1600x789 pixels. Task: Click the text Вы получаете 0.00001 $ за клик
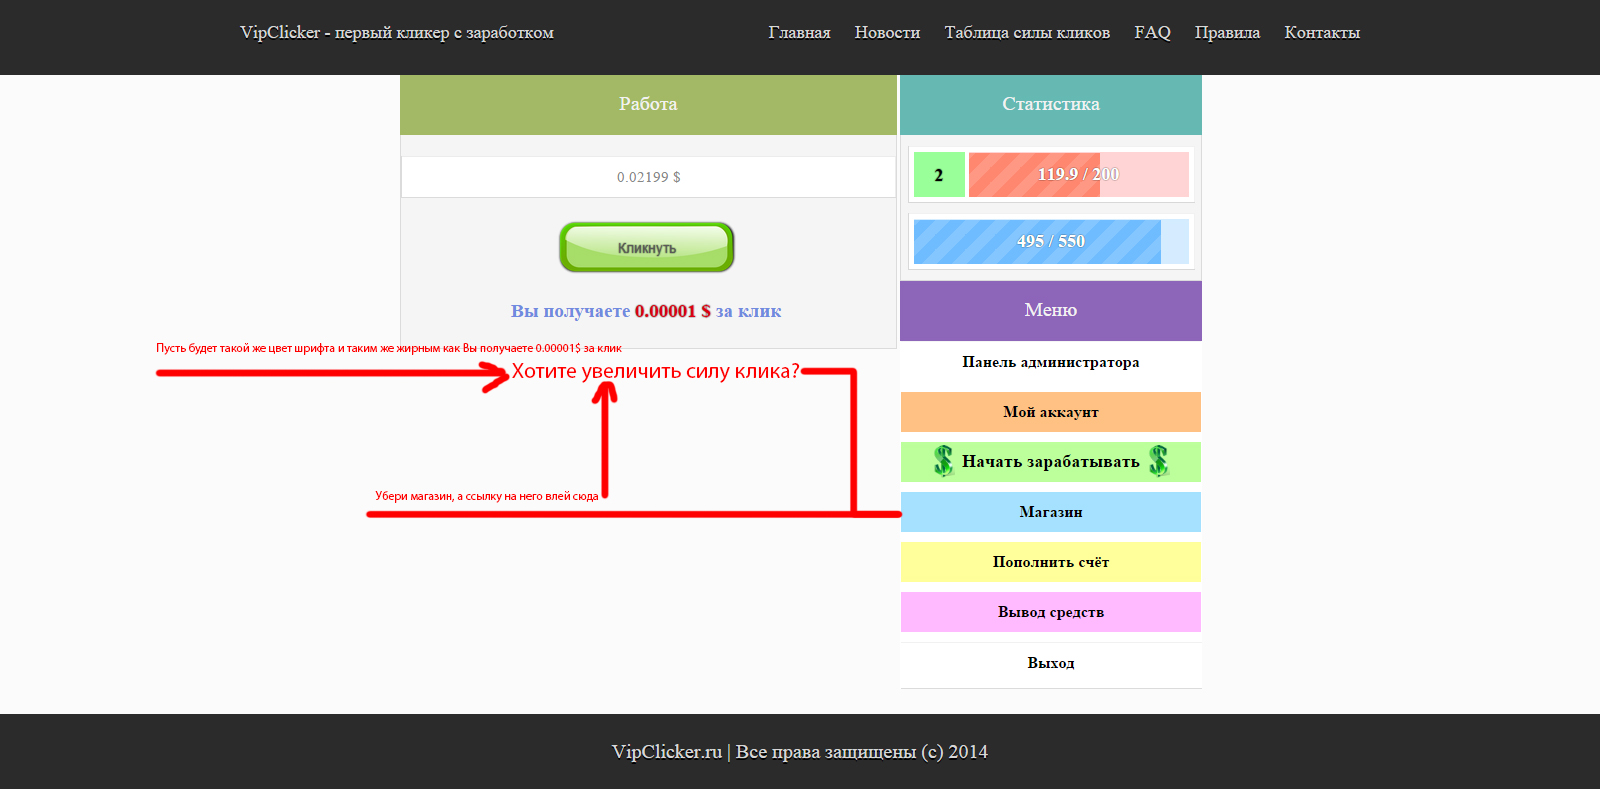coord(646,311)
